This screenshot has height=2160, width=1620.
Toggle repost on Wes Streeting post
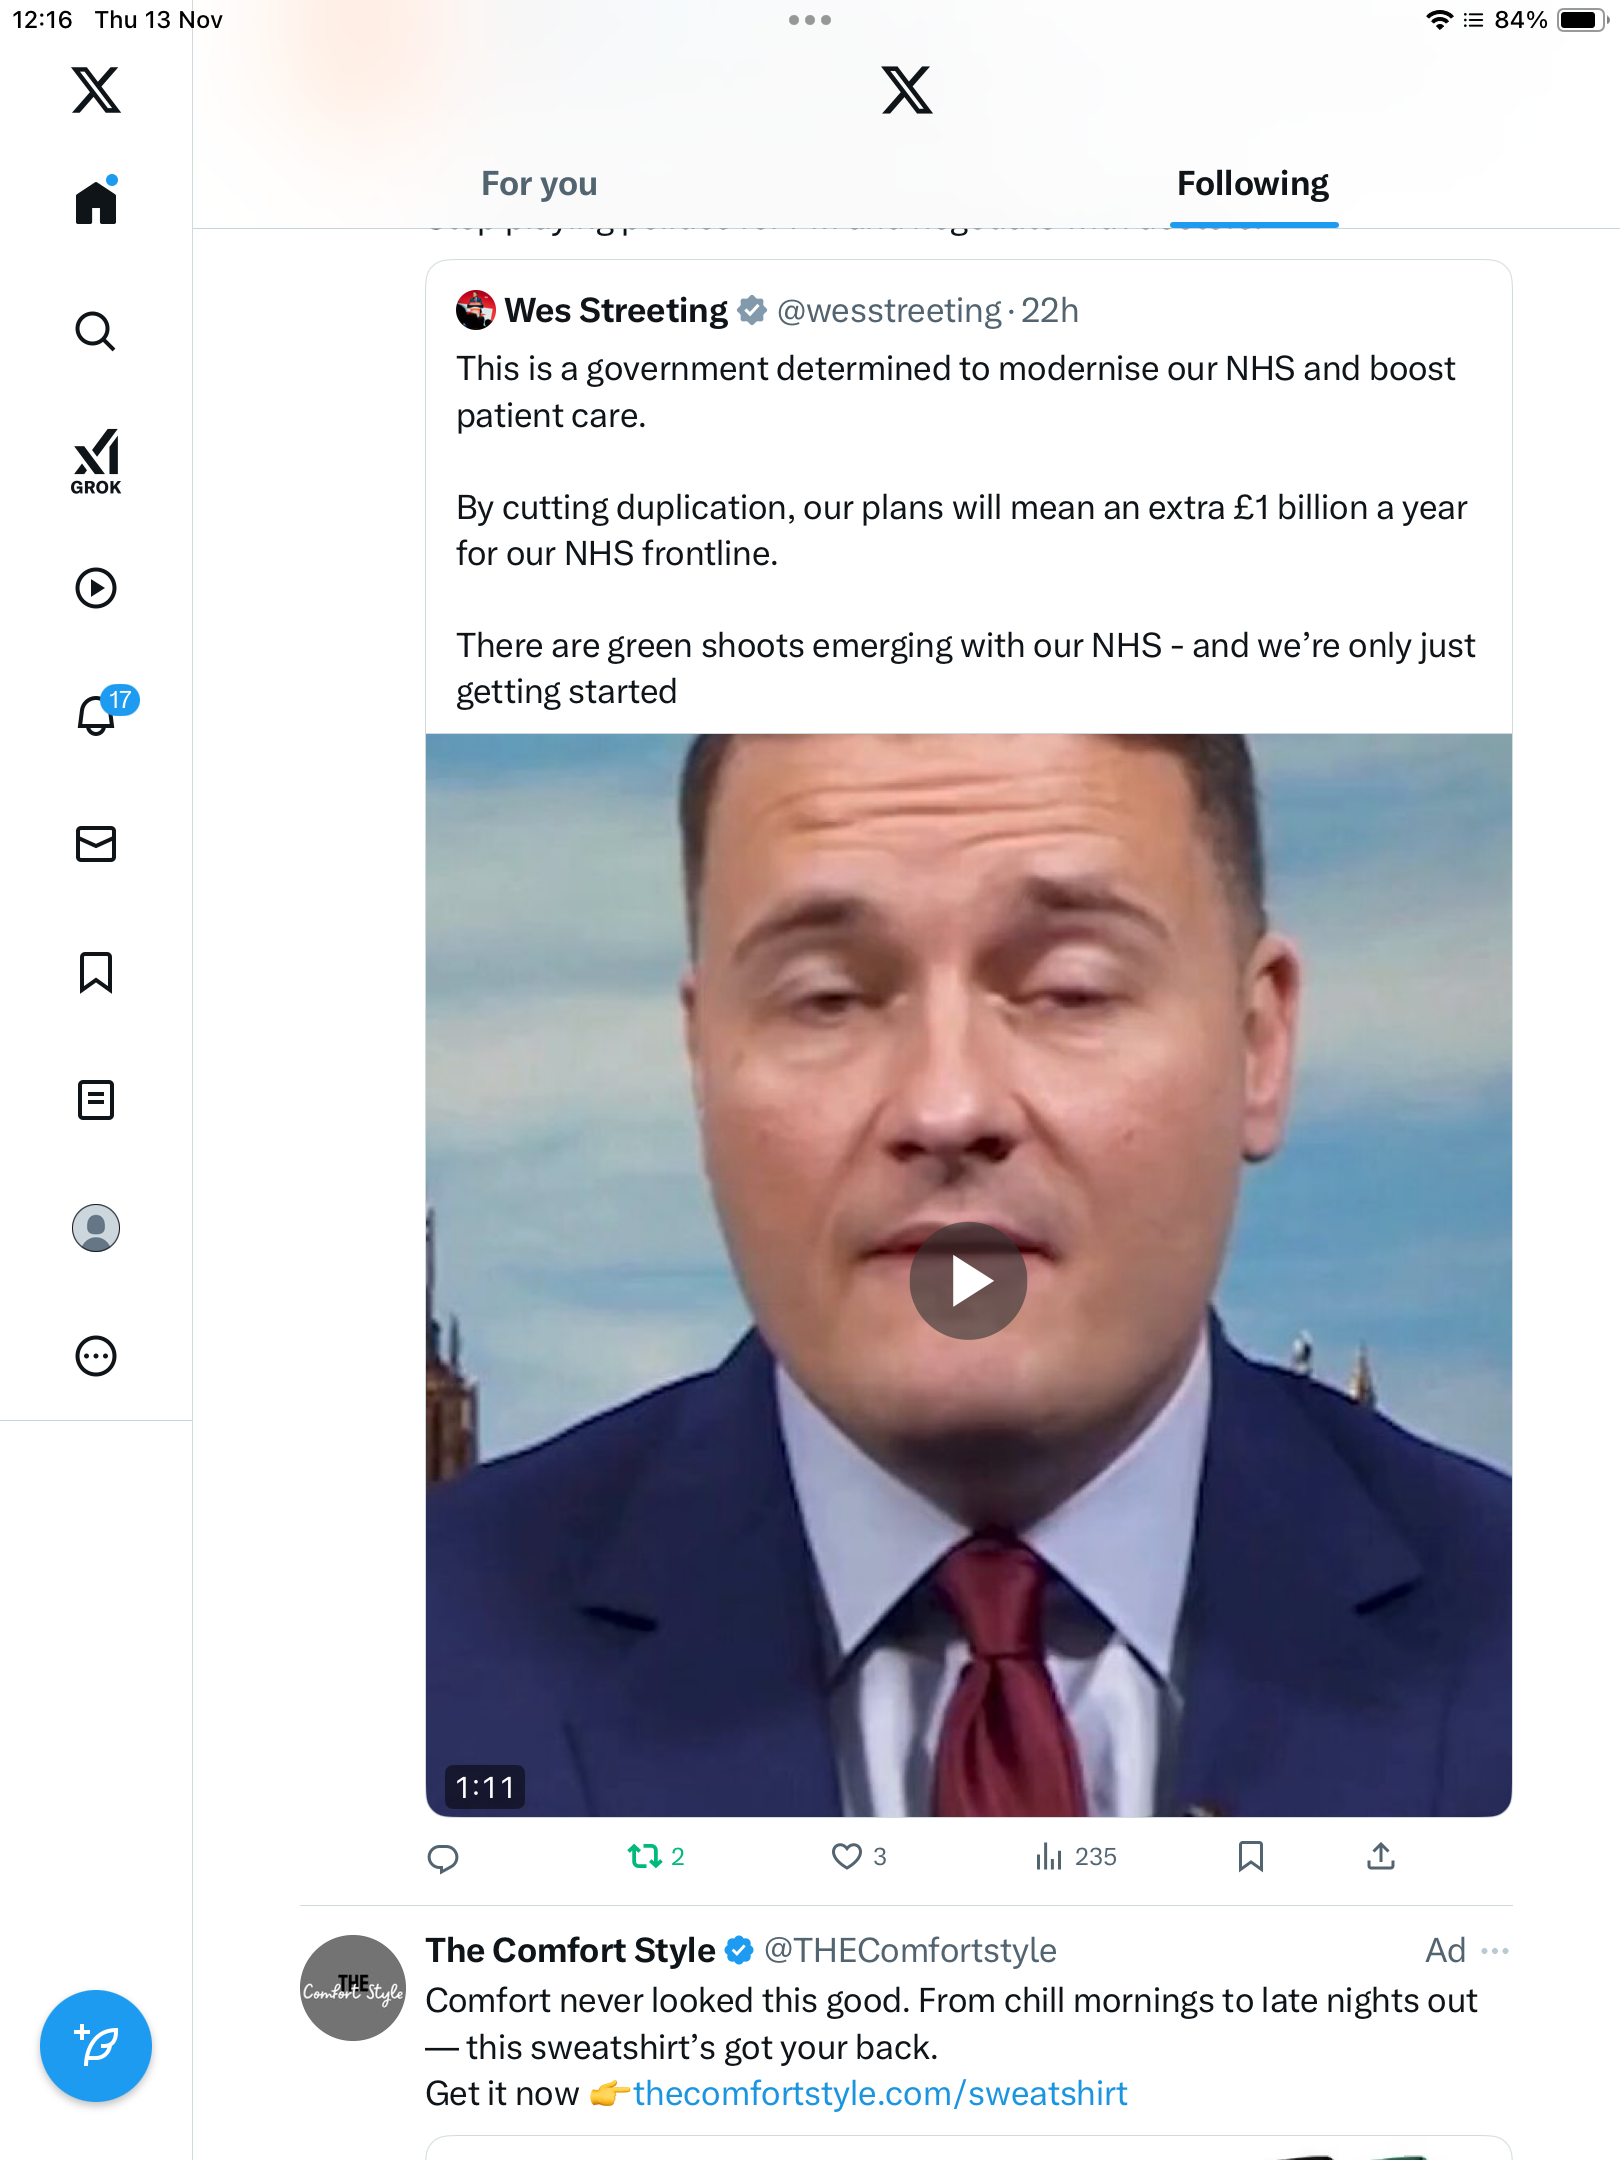point(645,1857)
